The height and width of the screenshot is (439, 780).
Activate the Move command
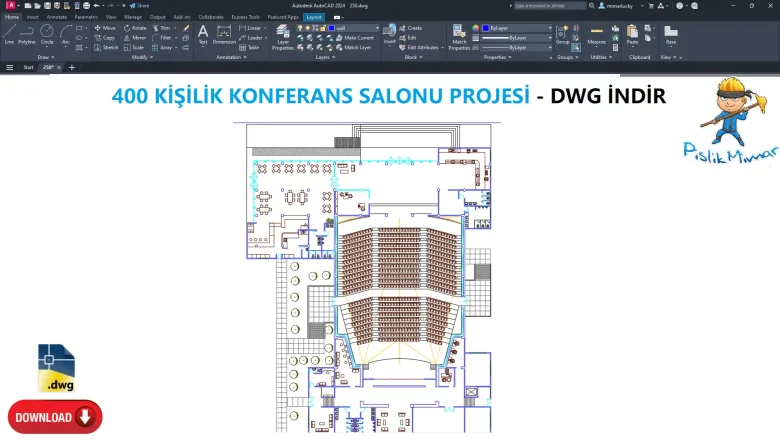(105, 28)
